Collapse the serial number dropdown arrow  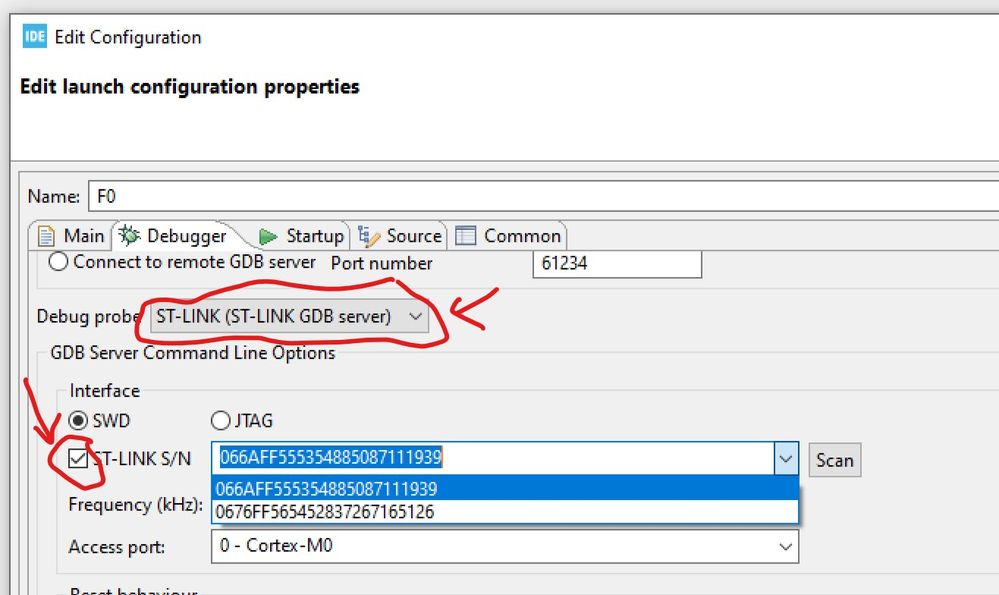click(786, 459)
